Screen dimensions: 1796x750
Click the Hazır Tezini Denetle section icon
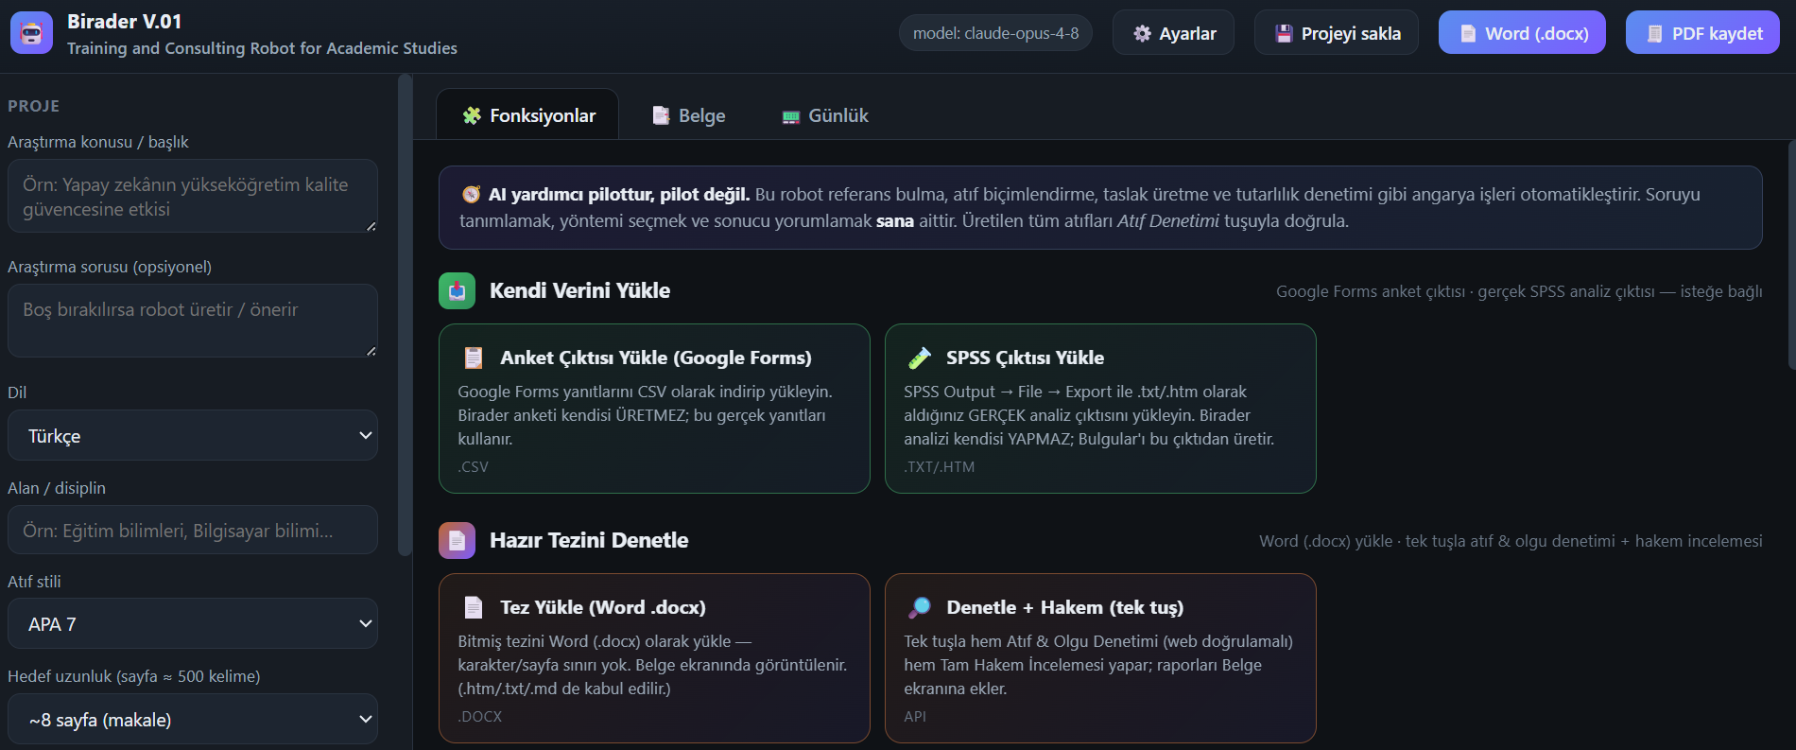[457, 541]
